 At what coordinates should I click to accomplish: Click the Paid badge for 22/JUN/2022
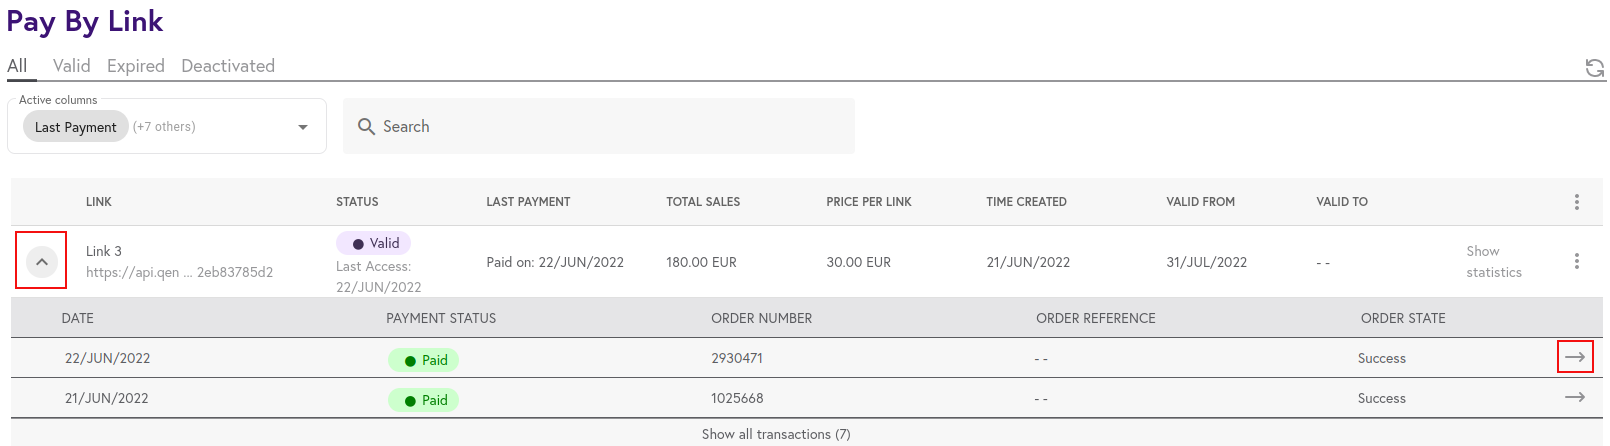424,360
